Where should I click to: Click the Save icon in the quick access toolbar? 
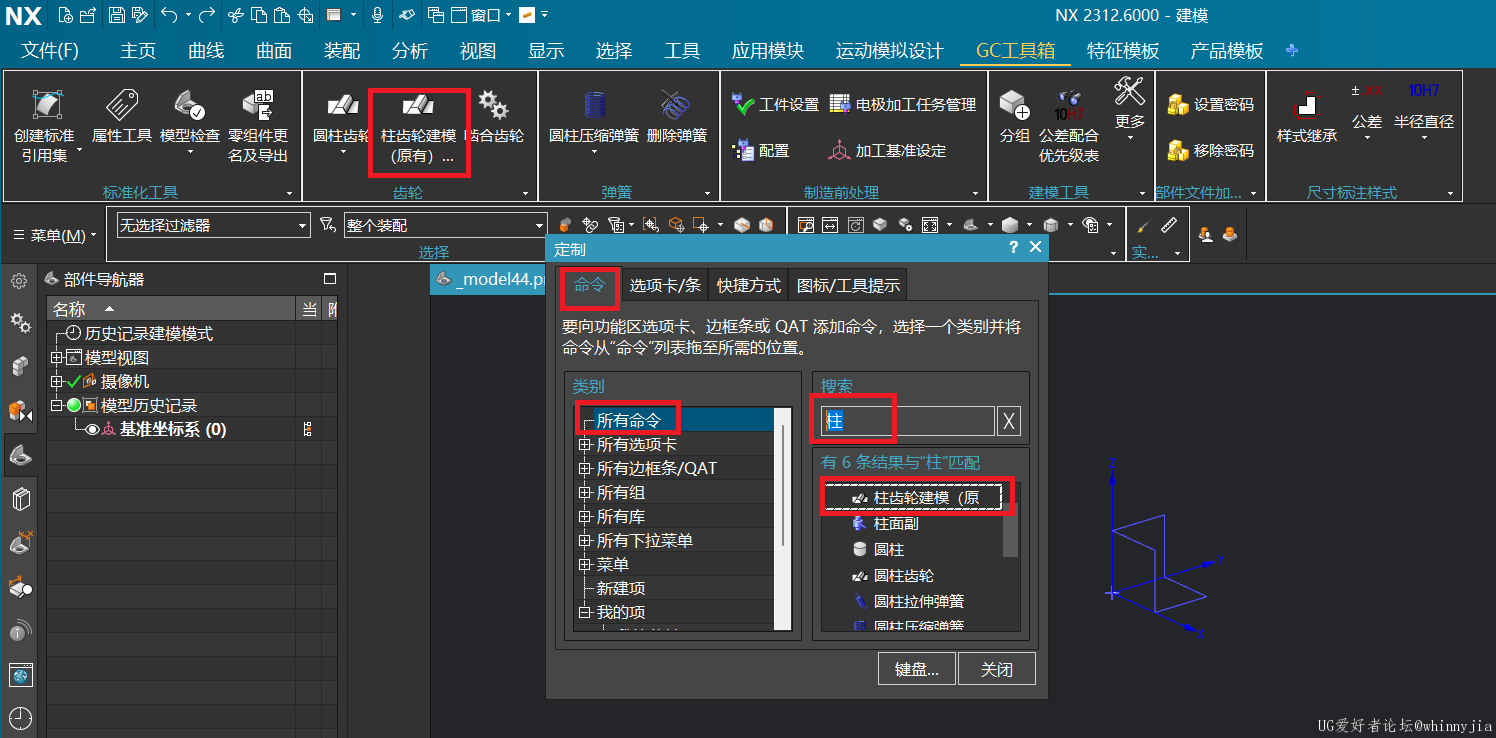coord(116,15)
